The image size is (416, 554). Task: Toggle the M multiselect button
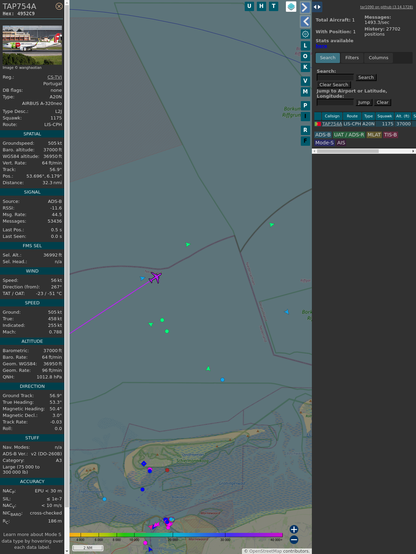pyautogui.click(x=305, y=92)
